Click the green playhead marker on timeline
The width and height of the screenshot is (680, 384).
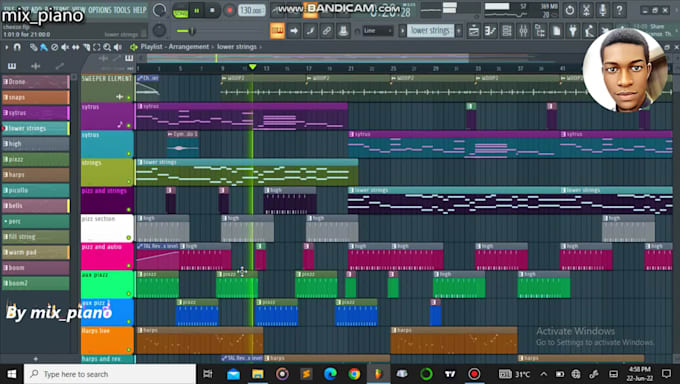(x=252, y=67)
